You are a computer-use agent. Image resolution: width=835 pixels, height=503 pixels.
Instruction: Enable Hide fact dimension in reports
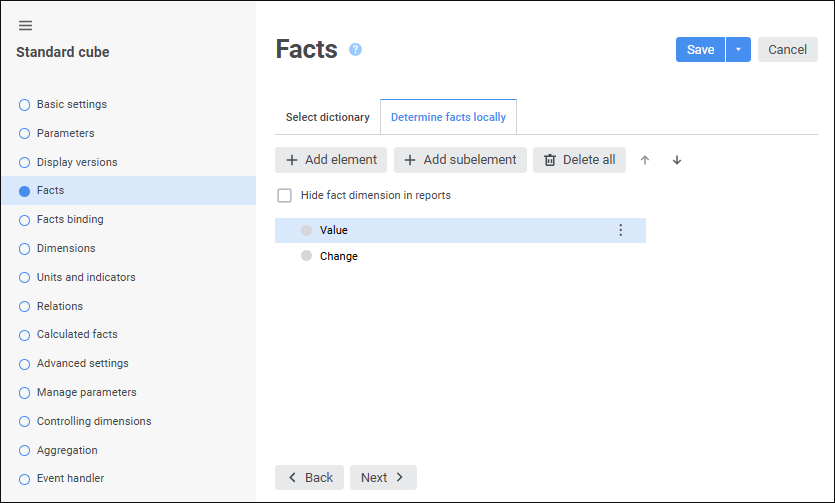(285, 196)
